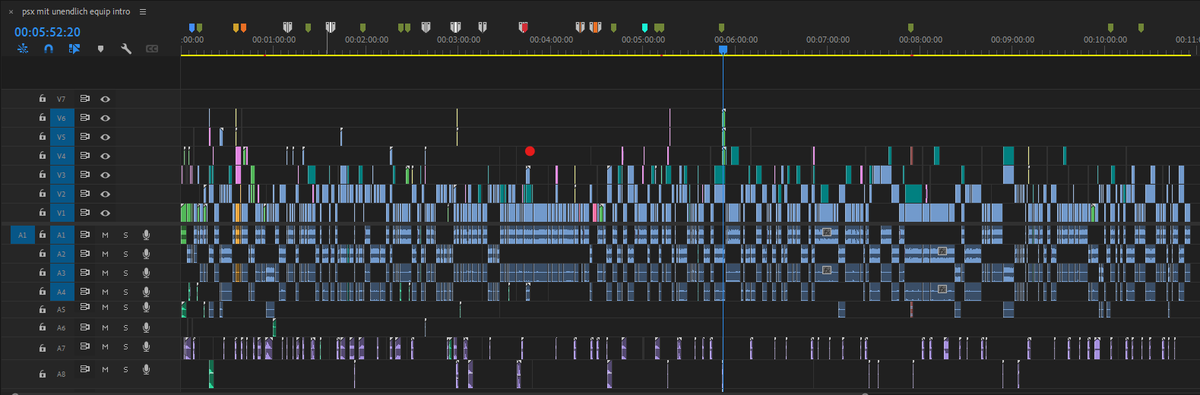The width and height of the screenshot is (1200, 395).
Task: Hide track V3 output with eye
Action: (105, 175)
